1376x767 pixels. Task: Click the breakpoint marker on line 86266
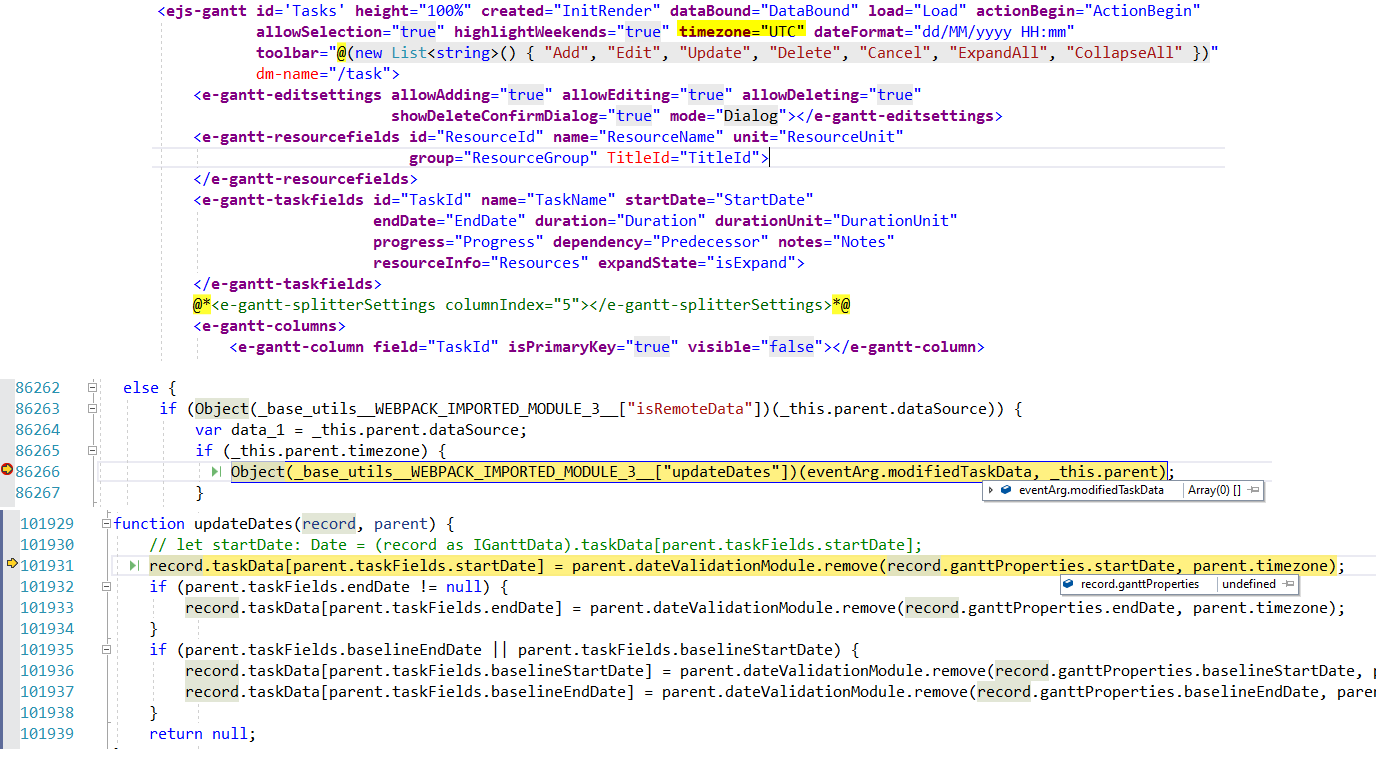click(7, 471)
